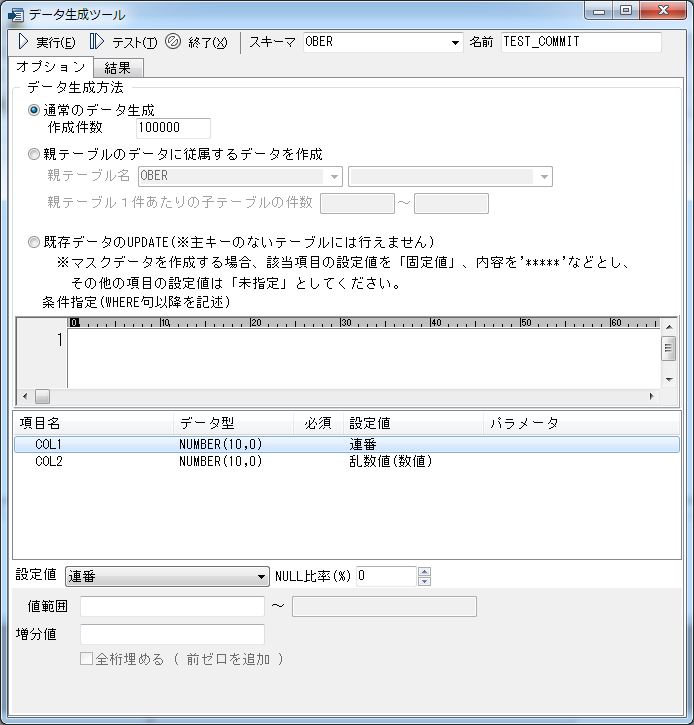Increase NULL比率 with the up spinner arrow
The width and height of the screenshot is (694, 725).
tap(424, 571)
